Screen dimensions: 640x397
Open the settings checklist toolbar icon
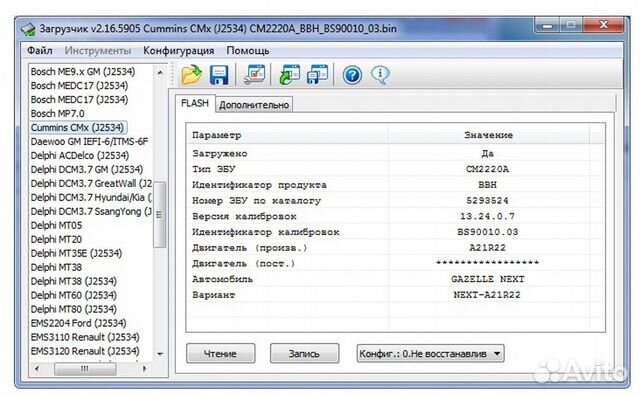pyautogui.click(x=254, y=75)
